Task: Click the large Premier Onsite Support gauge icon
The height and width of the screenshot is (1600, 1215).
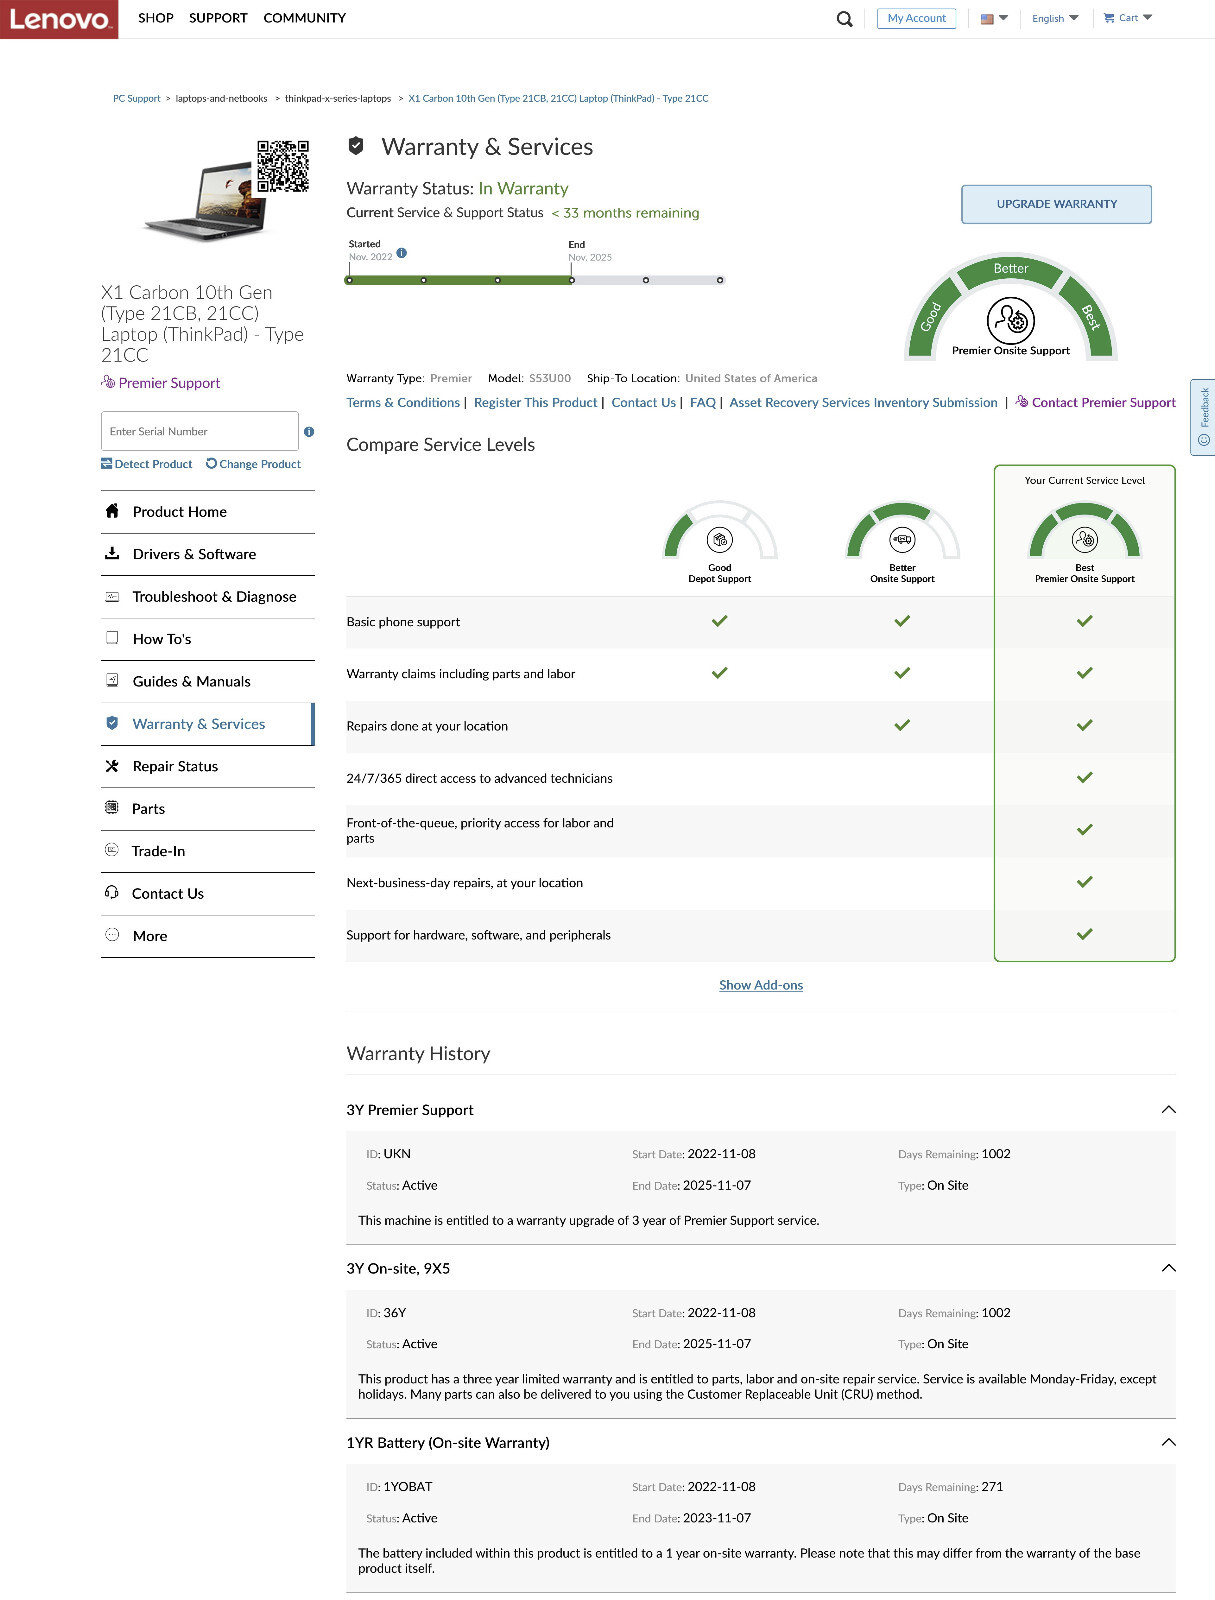Action: coord(1011,306)
